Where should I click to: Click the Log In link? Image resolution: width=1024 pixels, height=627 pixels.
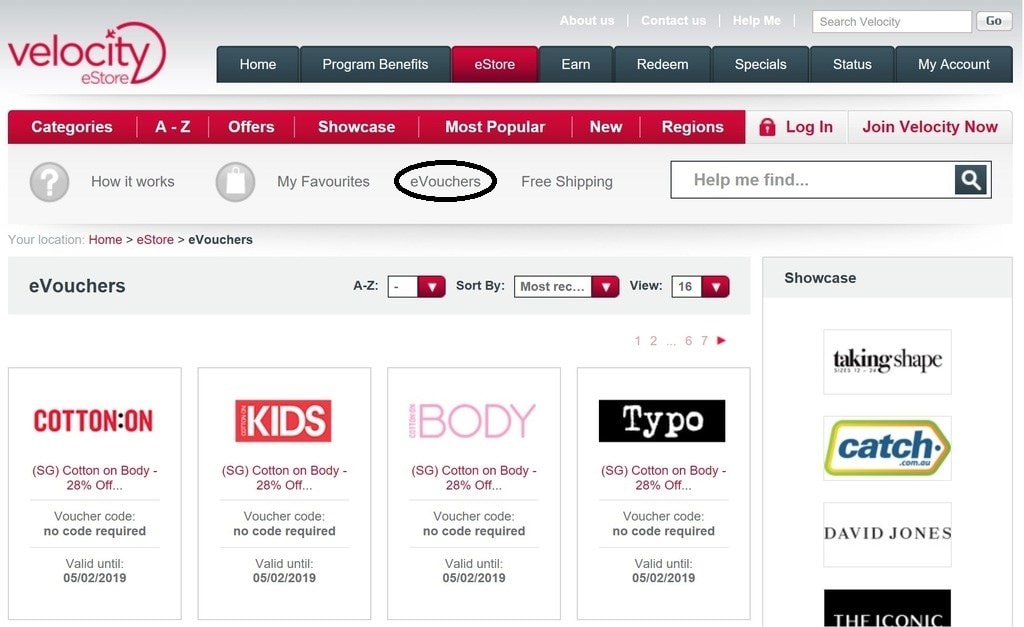point(809,127)
